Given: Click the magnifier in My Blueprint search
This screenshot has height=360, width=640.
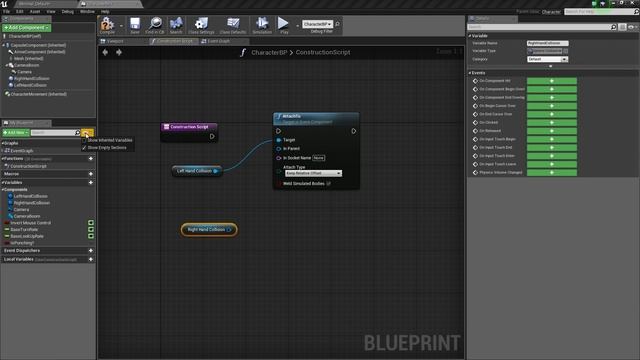Looking at the screenshot, I should pos(78,133).
